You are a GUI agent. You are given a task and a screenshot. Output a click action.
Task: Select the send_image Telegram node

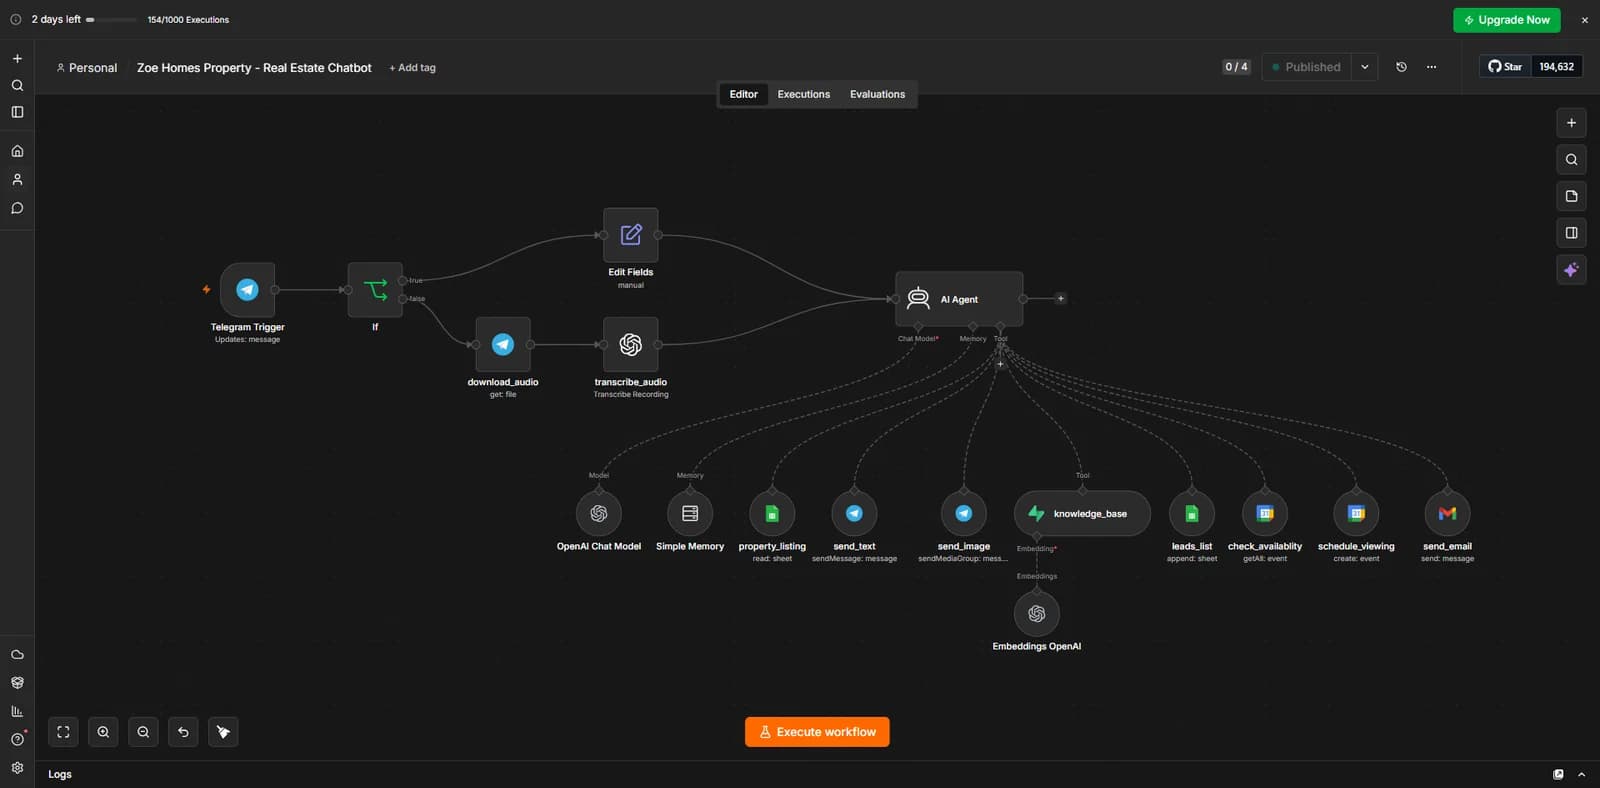click(x=964, y=513)
